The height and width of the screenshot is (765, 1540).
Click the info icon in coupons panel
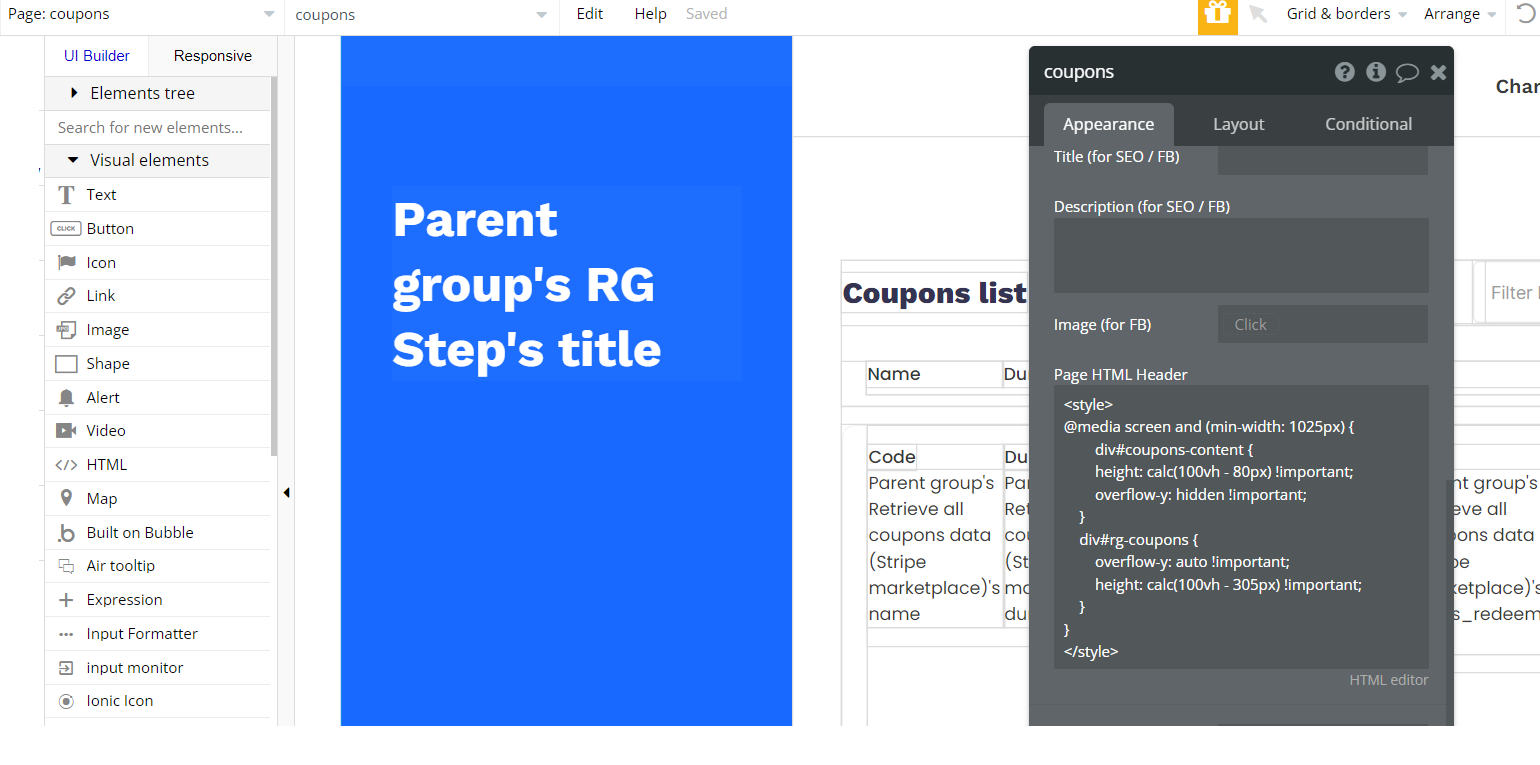tap(1376, 72)
